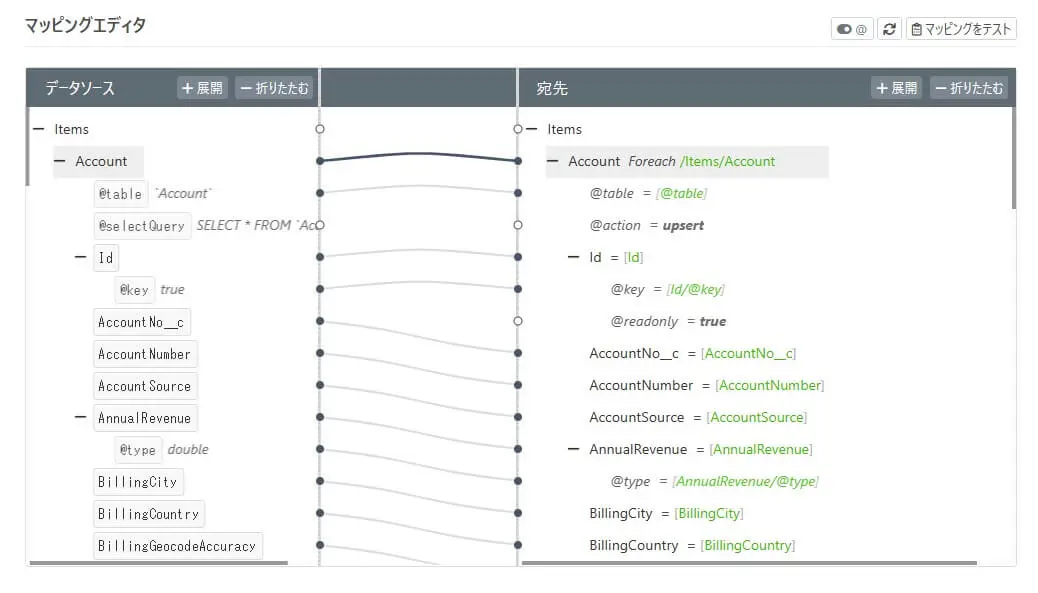Viewport: 1038px width, 593px height.
Task: Collapse all destination nodes with 折りたたむ
Action: tap(968, 88)
